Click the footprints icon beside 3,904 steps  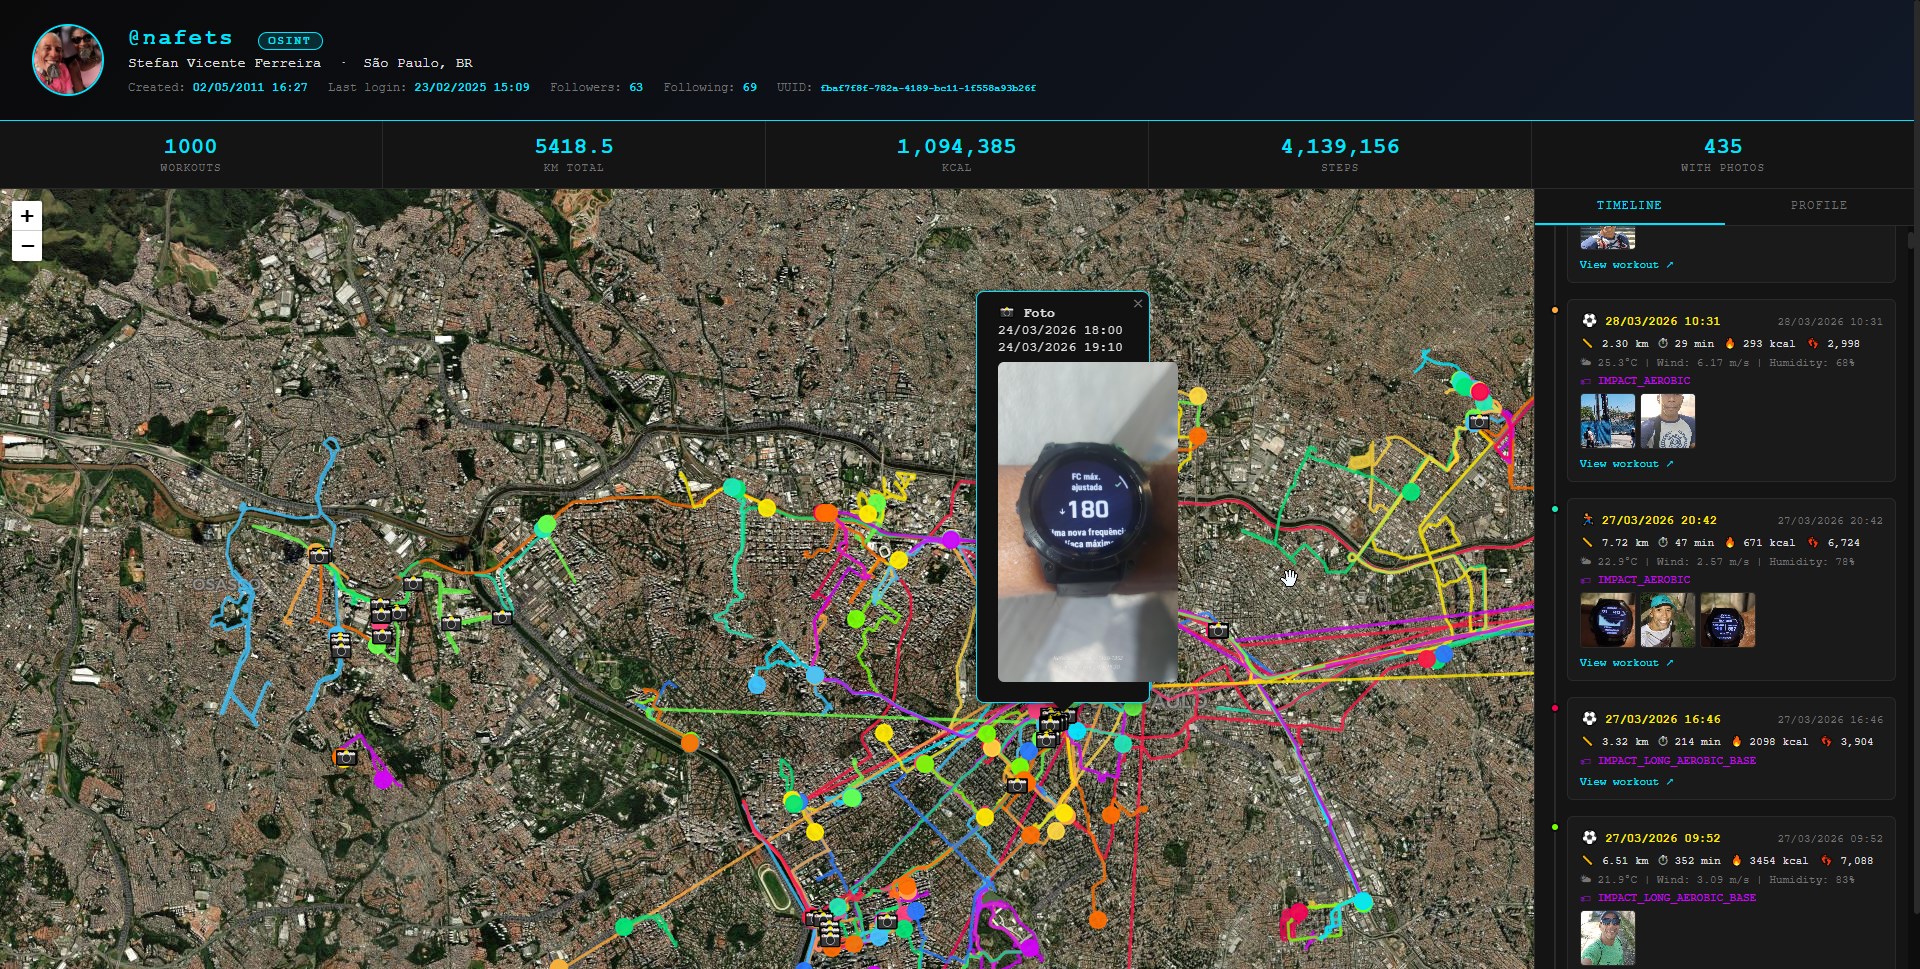(1827, 741)
